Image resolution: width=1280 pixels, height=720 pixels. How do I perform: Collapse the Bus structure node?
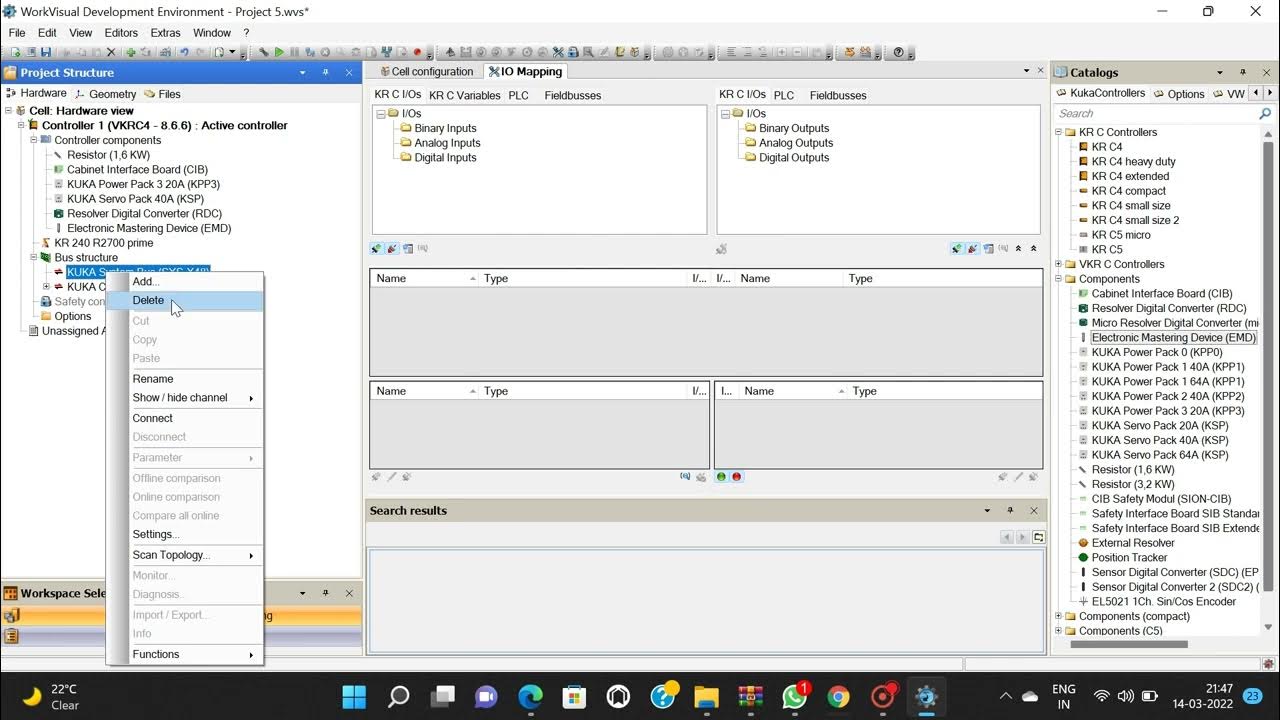[33, 257]
